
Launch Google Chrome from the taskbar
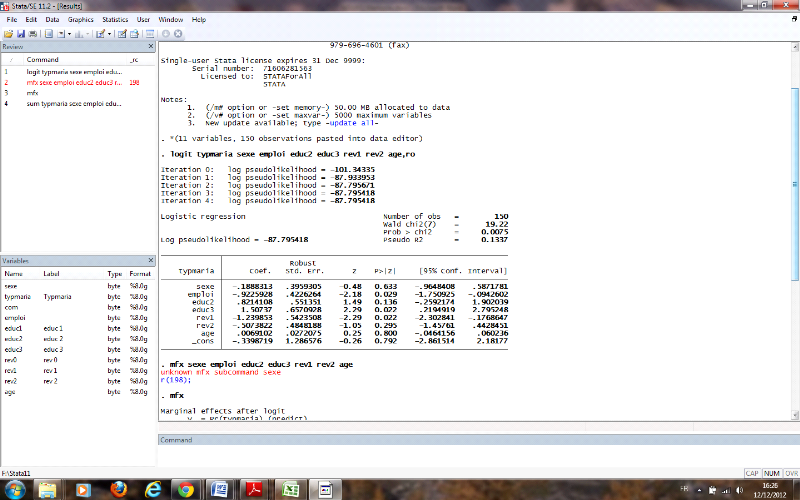(183, 489)
